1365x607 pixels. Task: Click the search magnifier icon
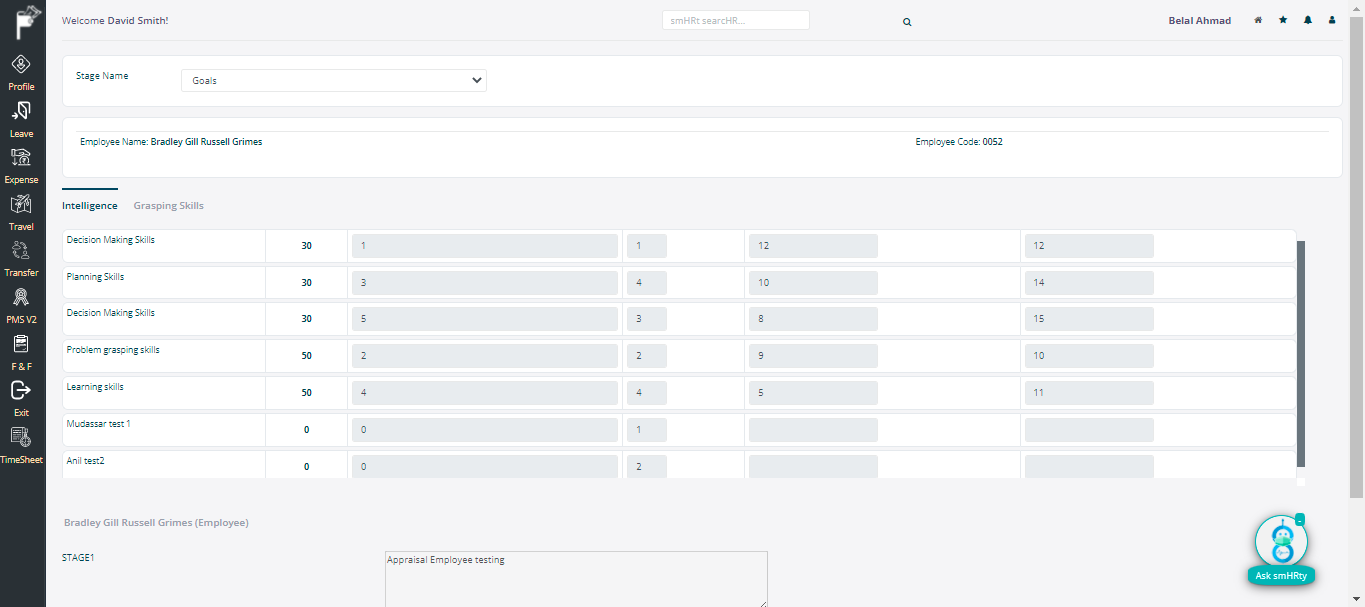[907, 22]
